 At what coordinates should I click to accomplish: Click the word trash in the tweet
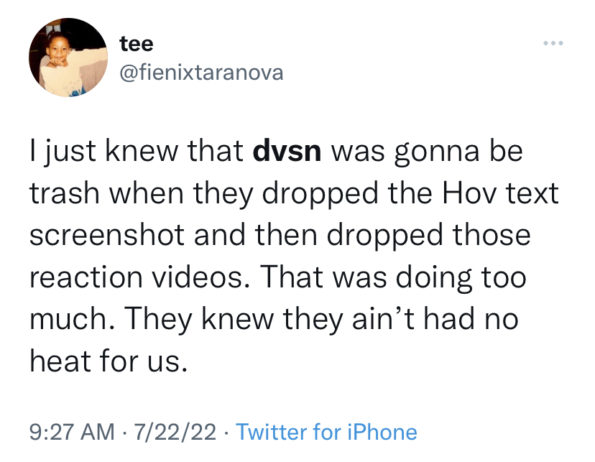[x=66, y=193]
